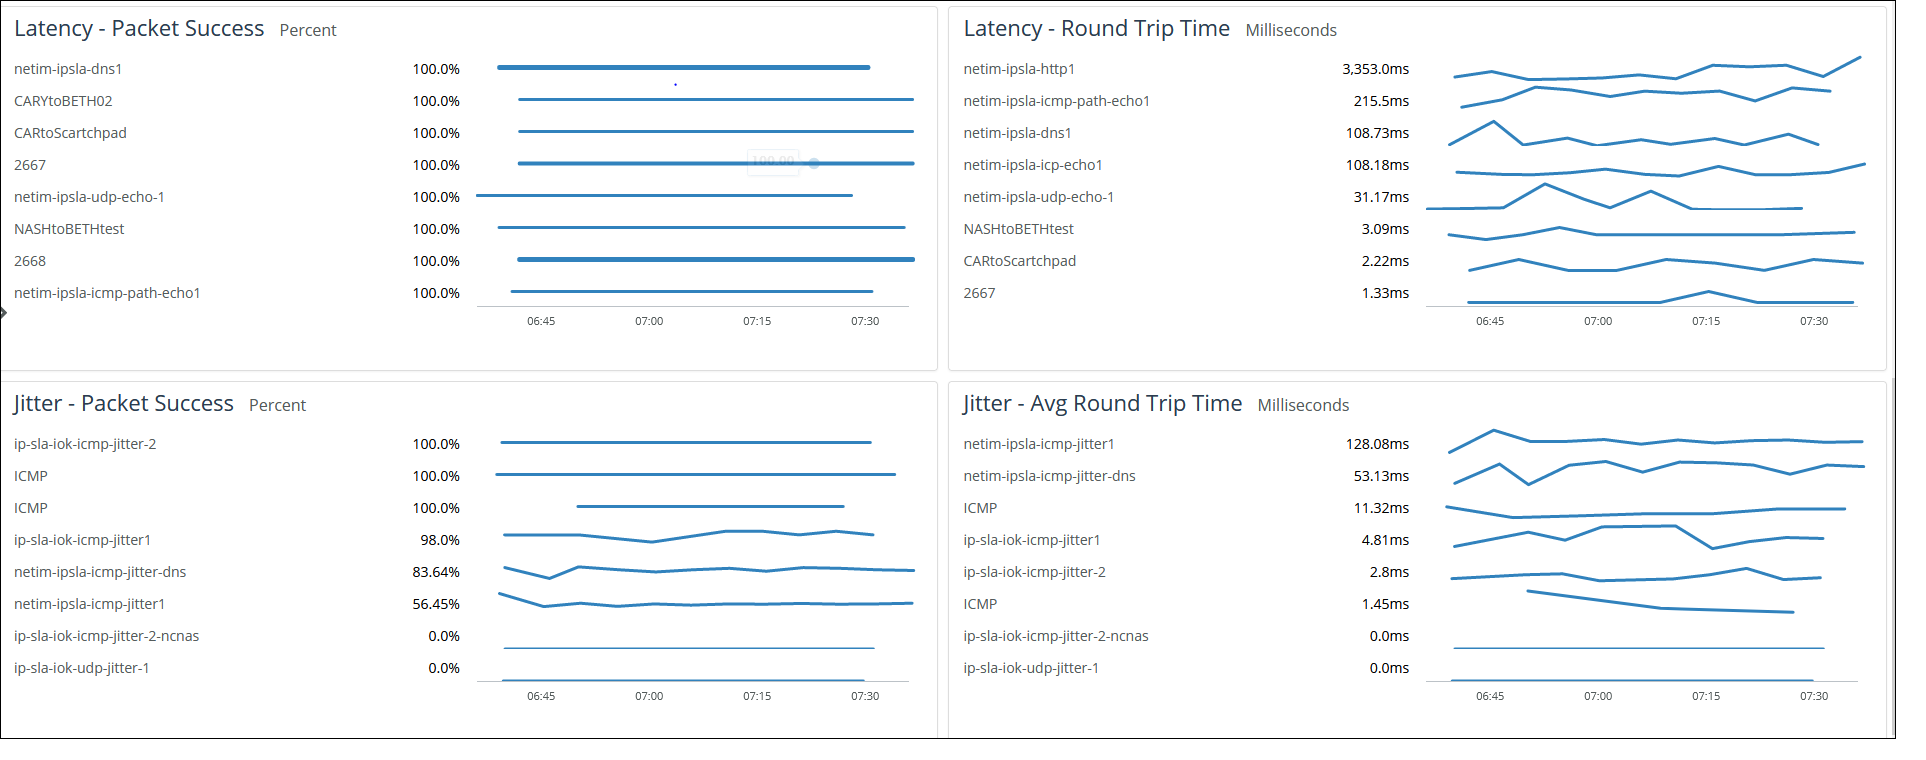
Task: Open netim-ipsla-icmp-path-echo1 in the Round Trip Time panel
Action: point(1056,101)
